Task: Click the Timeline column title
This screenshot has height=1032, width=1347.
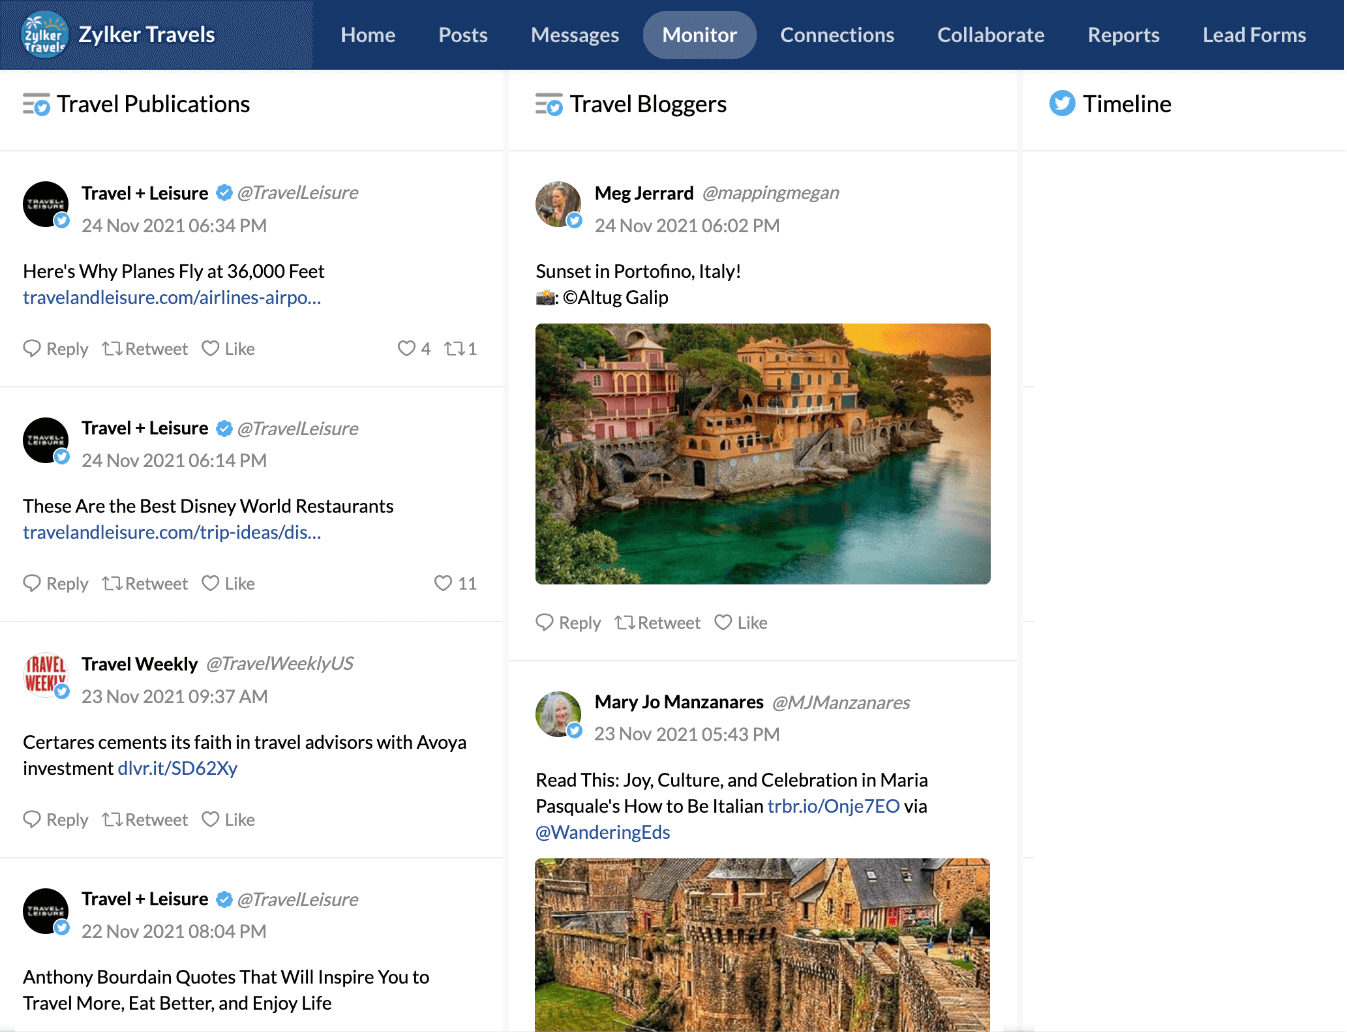Action: [1127, 104]
